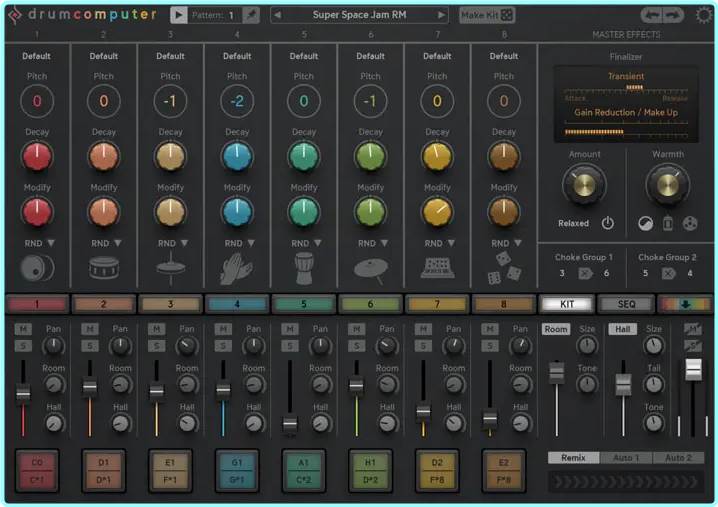Open the RND dropdown in channel 4
The height and width of the screenshot is (507, 718).
[239, 243]
